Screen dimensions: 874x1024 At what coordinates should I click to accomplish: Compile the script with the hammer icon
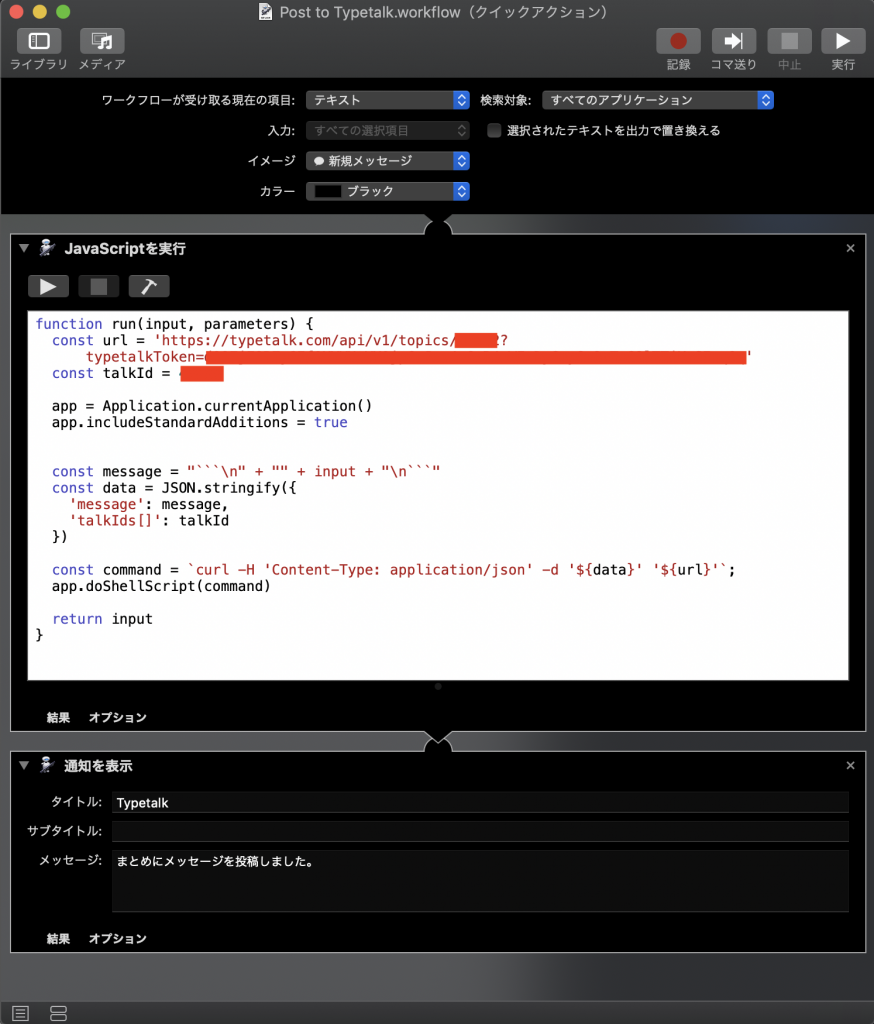click(x=149, y=286)
